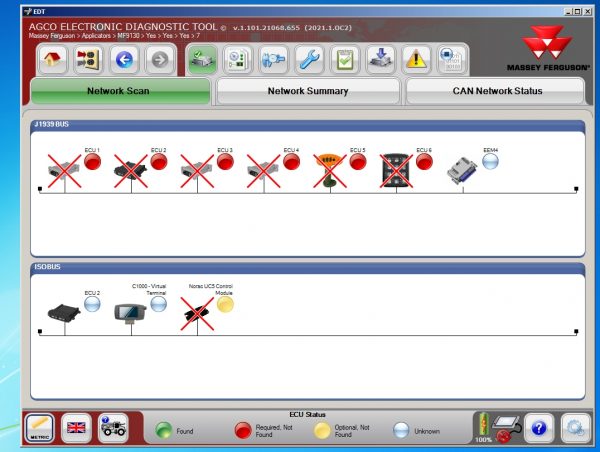The height and width of the screenshot is (452, 600).
Task: Click the green Found legend indicator
Action: 164,431
